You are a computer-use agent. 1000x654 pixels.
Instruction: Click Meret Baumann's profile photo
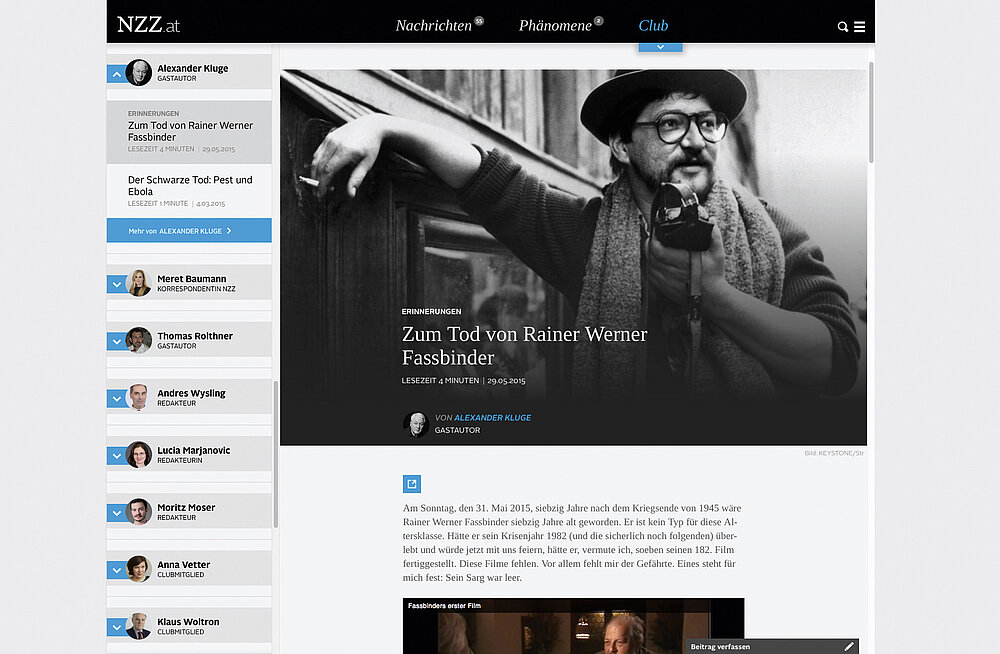pyautogui.click(x=139, y=284)
